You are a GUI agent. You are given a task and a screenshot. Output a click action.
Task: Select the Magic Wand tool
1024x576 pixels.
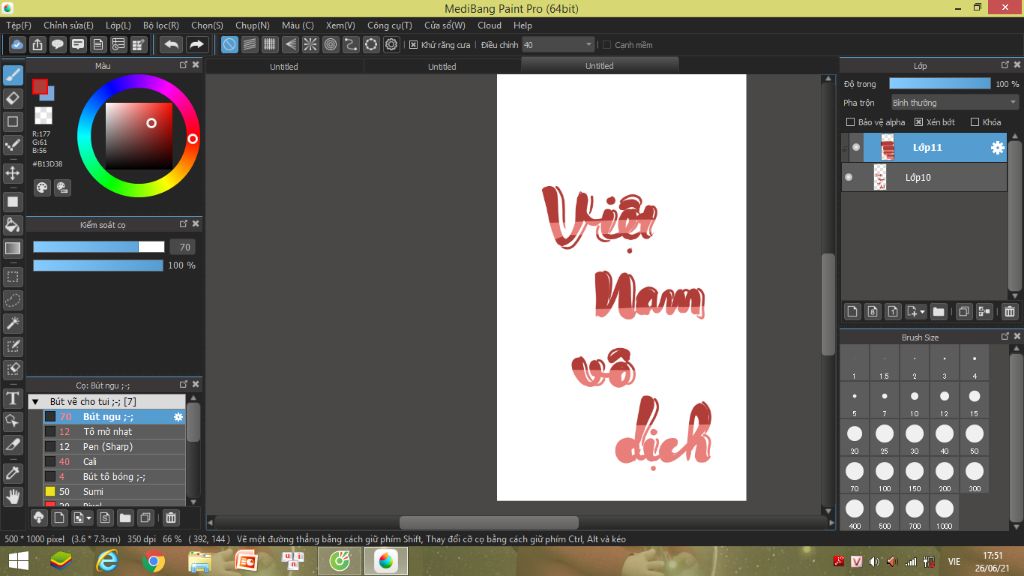point(12,323)
